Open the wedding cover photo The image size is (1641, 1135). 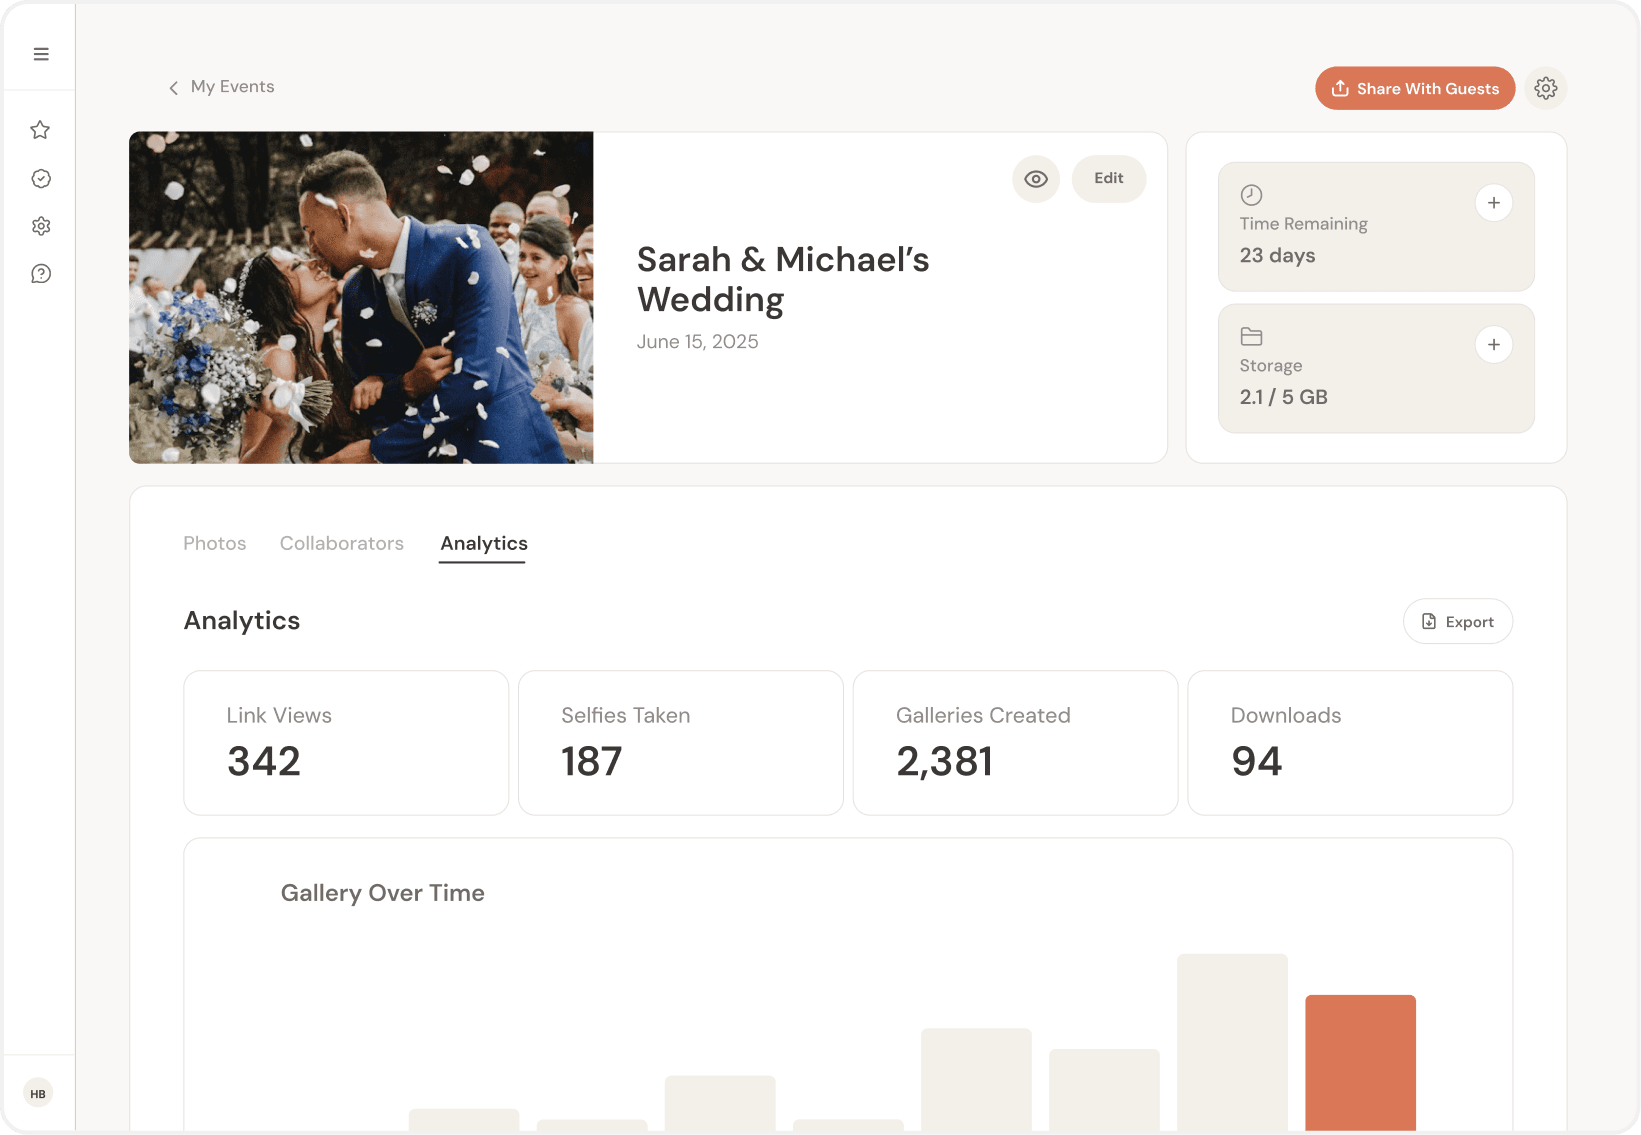pos(361,298)
